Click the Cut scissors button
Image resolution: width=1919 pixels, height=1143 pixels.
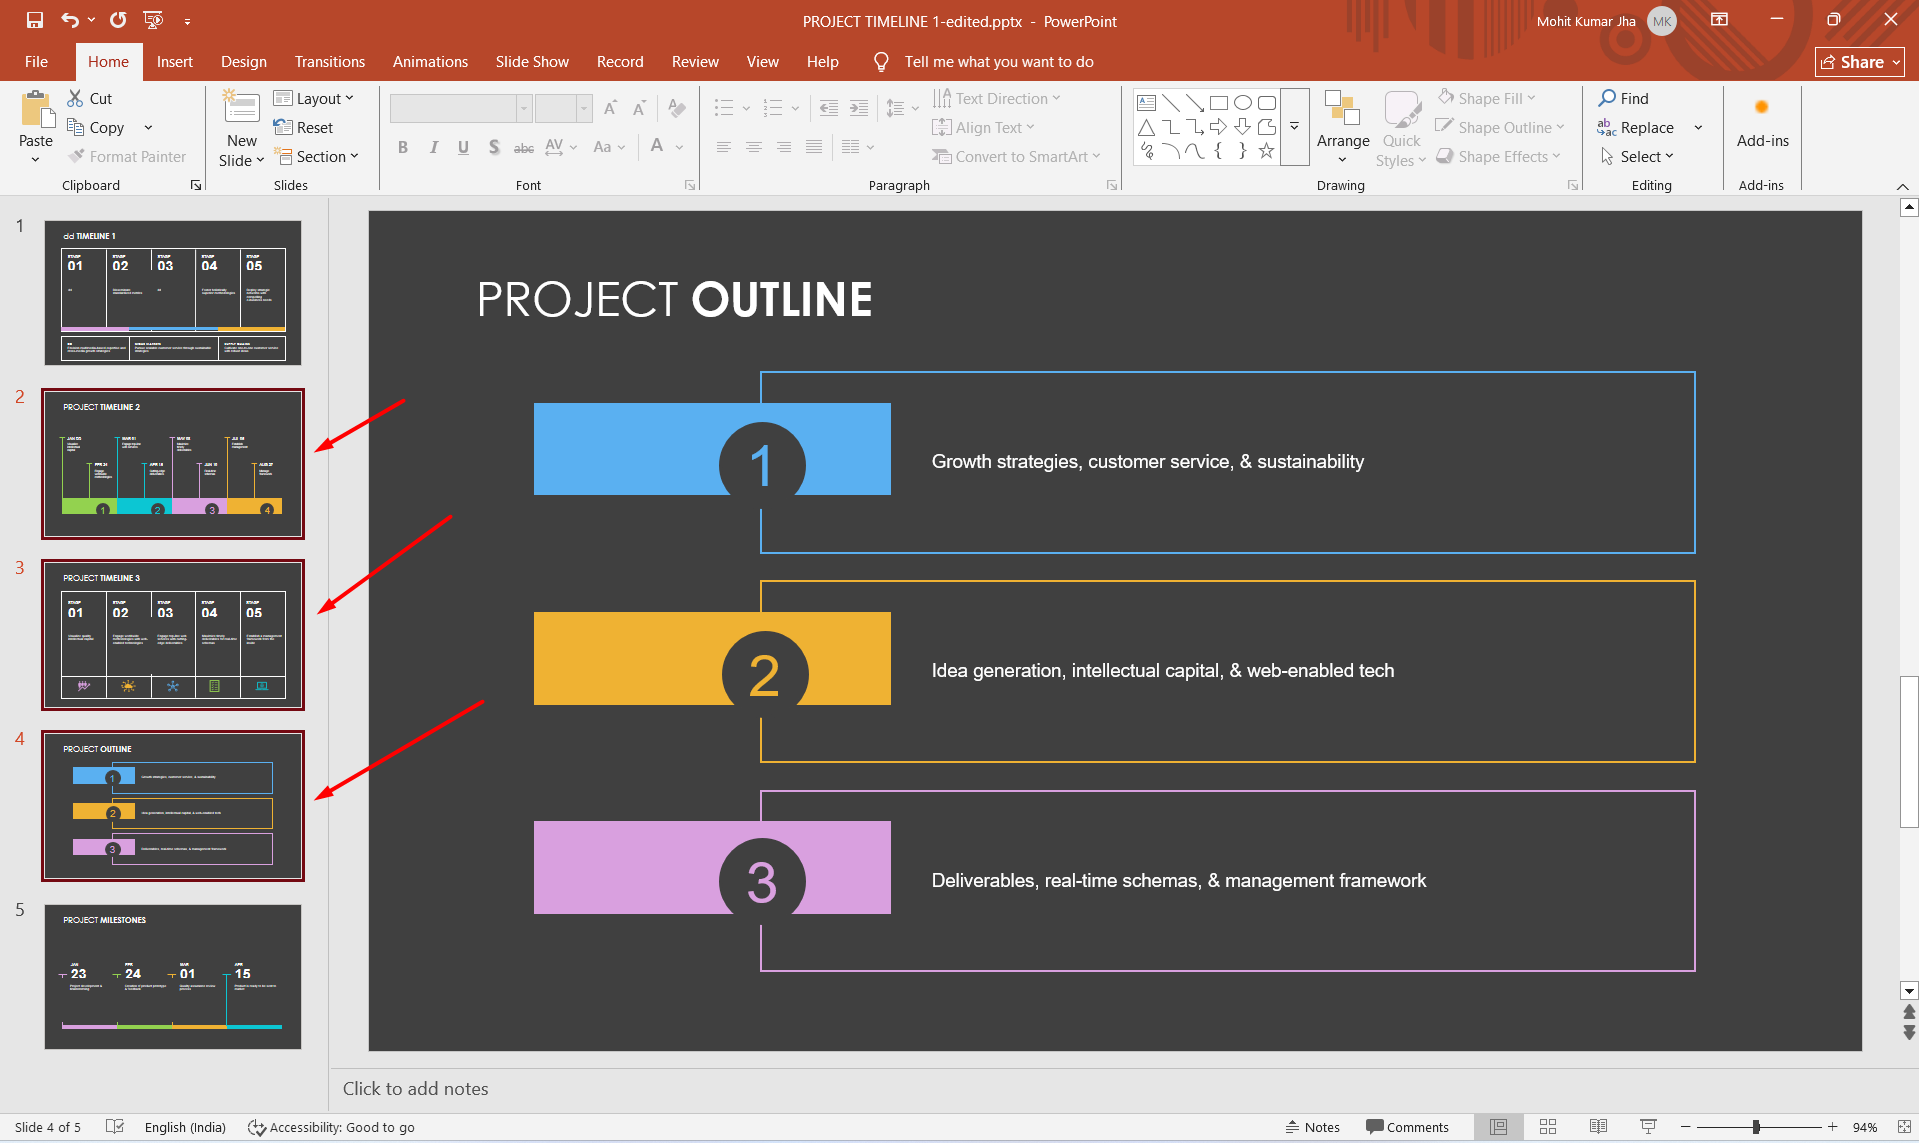point(90,98)
